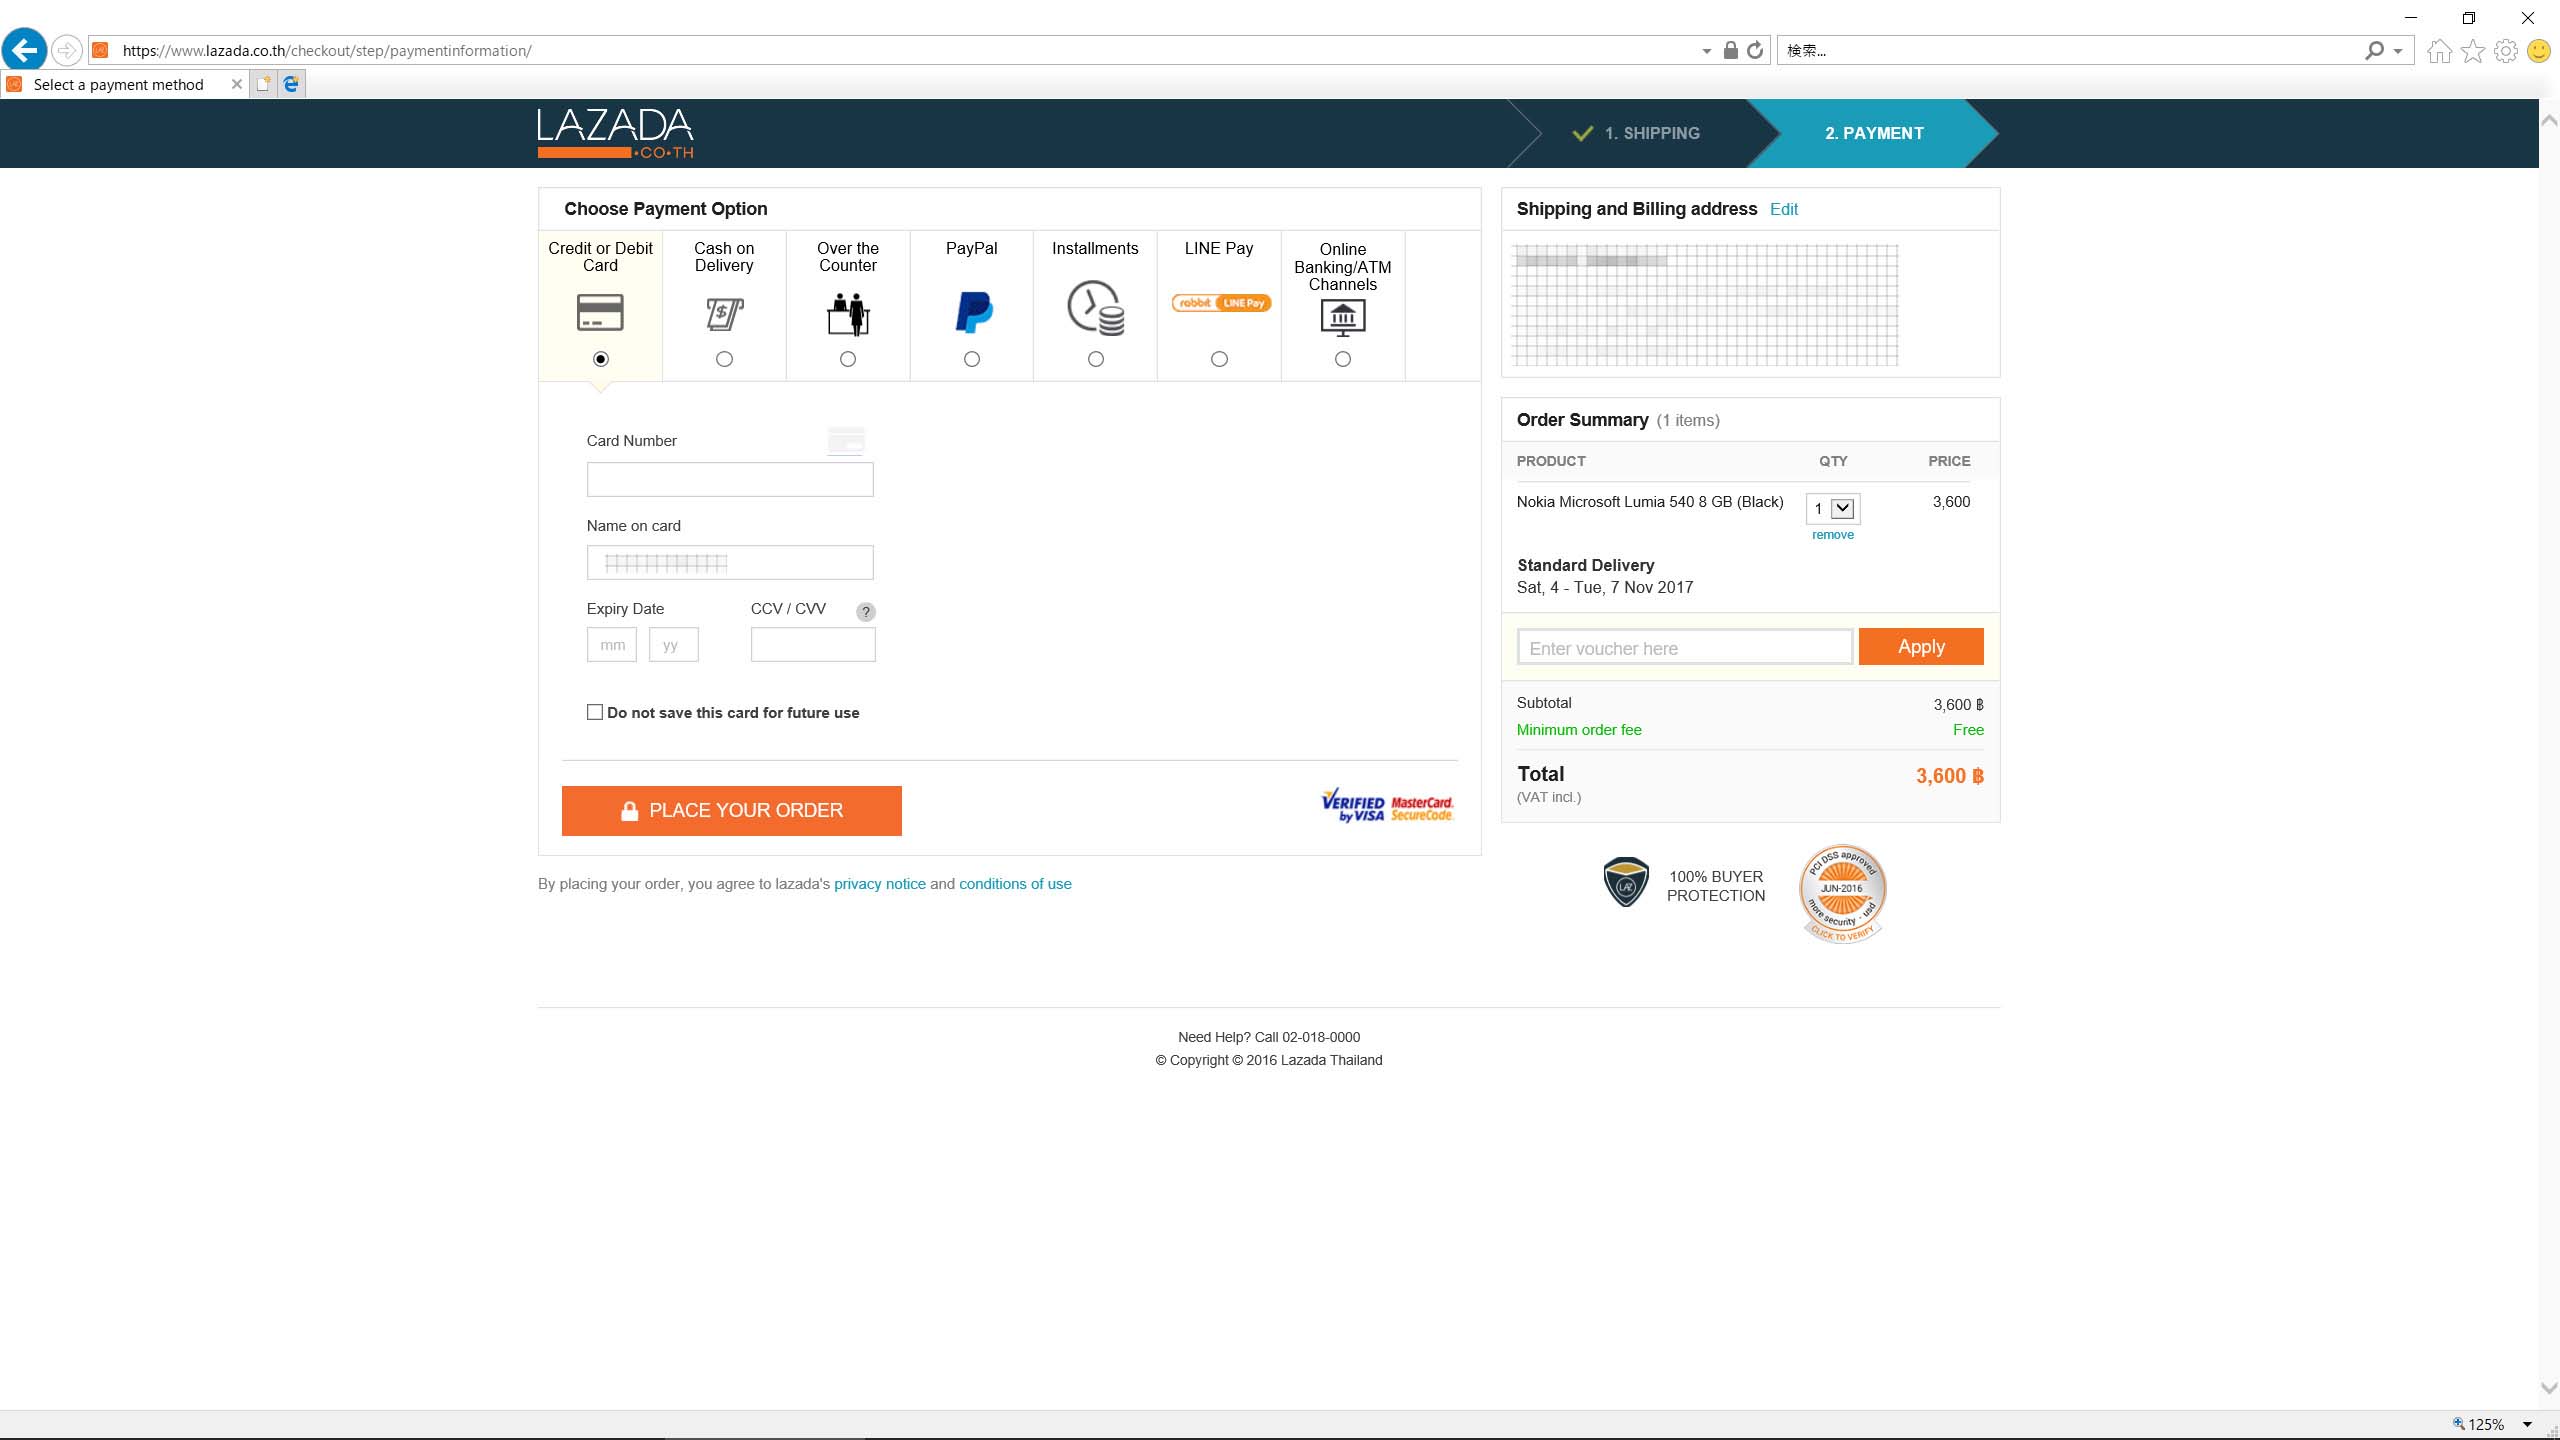
Task: Open the zoom level dropdown arrow
Action: [2527, 1424]
